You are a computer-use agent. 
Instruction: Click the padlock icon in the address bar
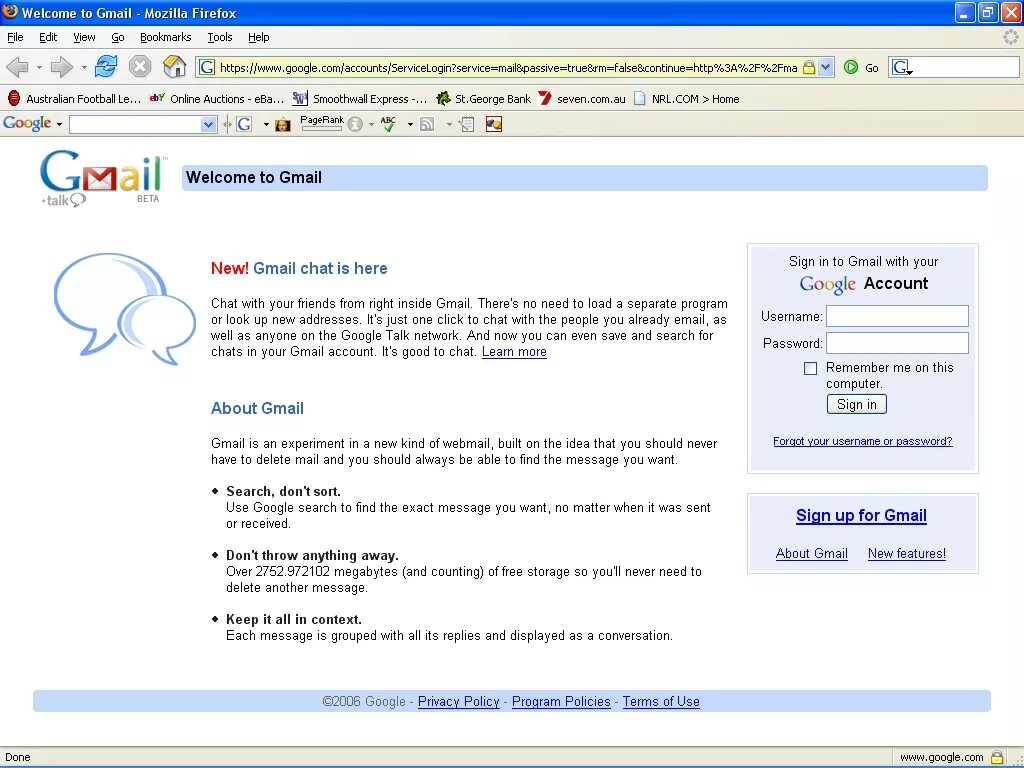coord(808,67)
